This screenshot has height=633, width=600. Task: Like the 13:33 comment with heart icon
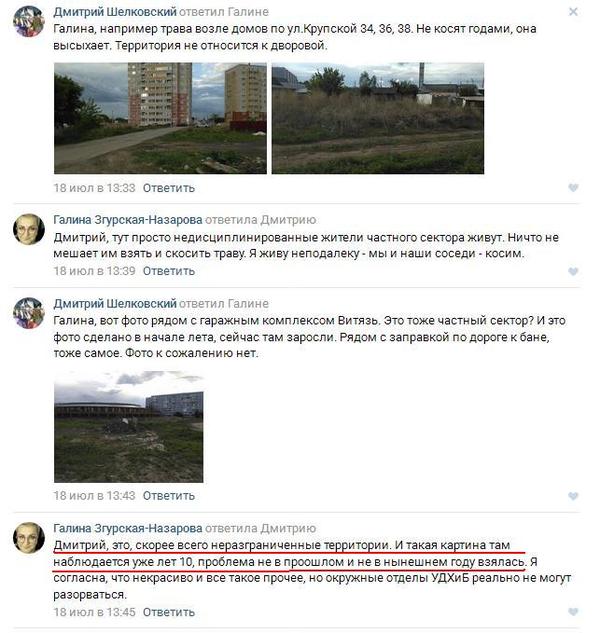(x=573, y=188)
